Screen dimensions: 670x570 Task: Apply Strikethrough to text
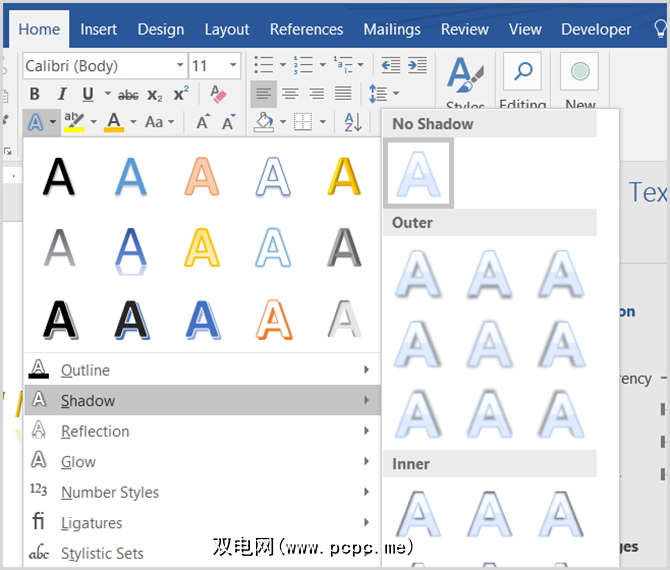[128, 95]
